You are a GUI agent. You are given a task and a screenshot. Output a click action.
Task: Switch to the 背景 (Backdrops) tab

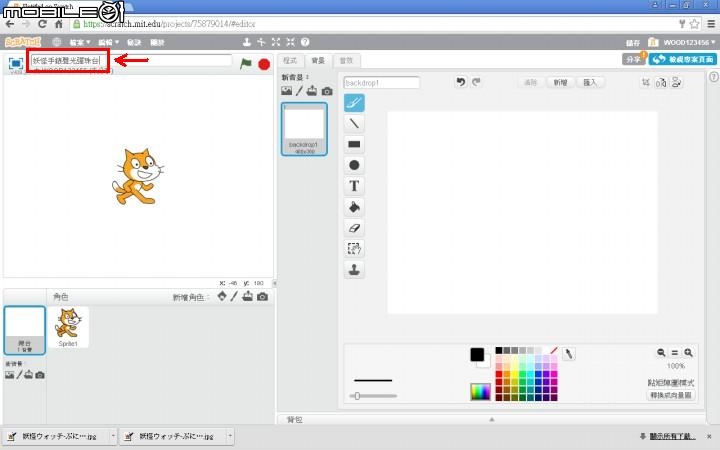(x=318, y=61)
